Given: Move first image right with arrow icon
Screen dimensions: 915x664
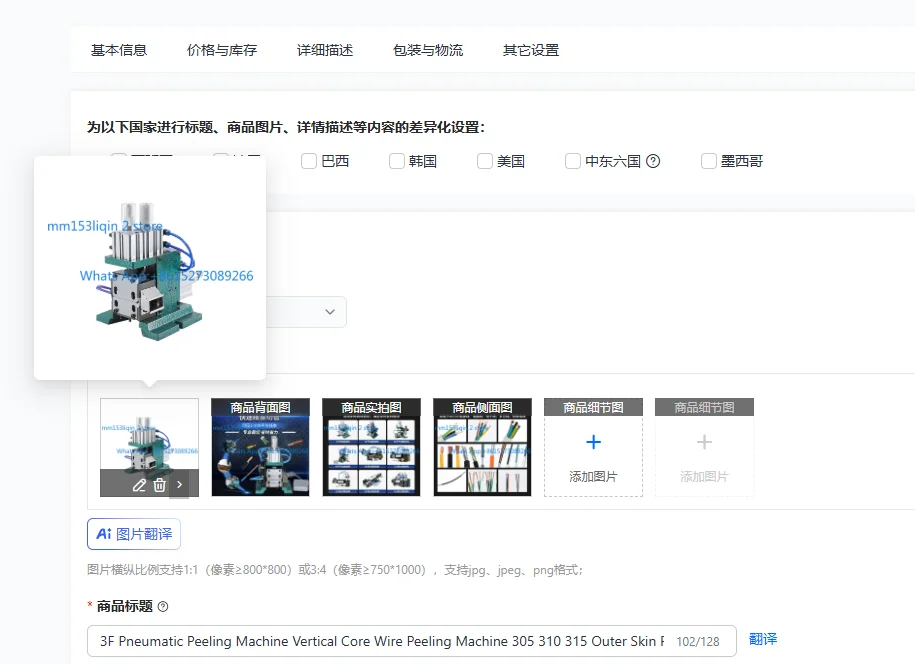Looking at the screenshot, I should (x=179, y=484).
